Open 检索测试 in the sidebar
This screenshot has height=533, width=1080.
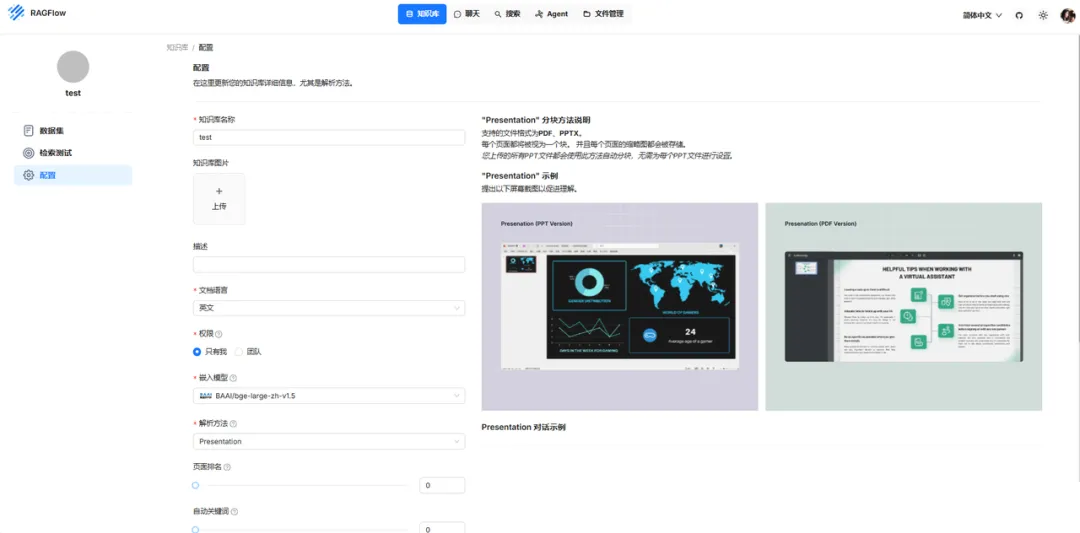[73, 153]
